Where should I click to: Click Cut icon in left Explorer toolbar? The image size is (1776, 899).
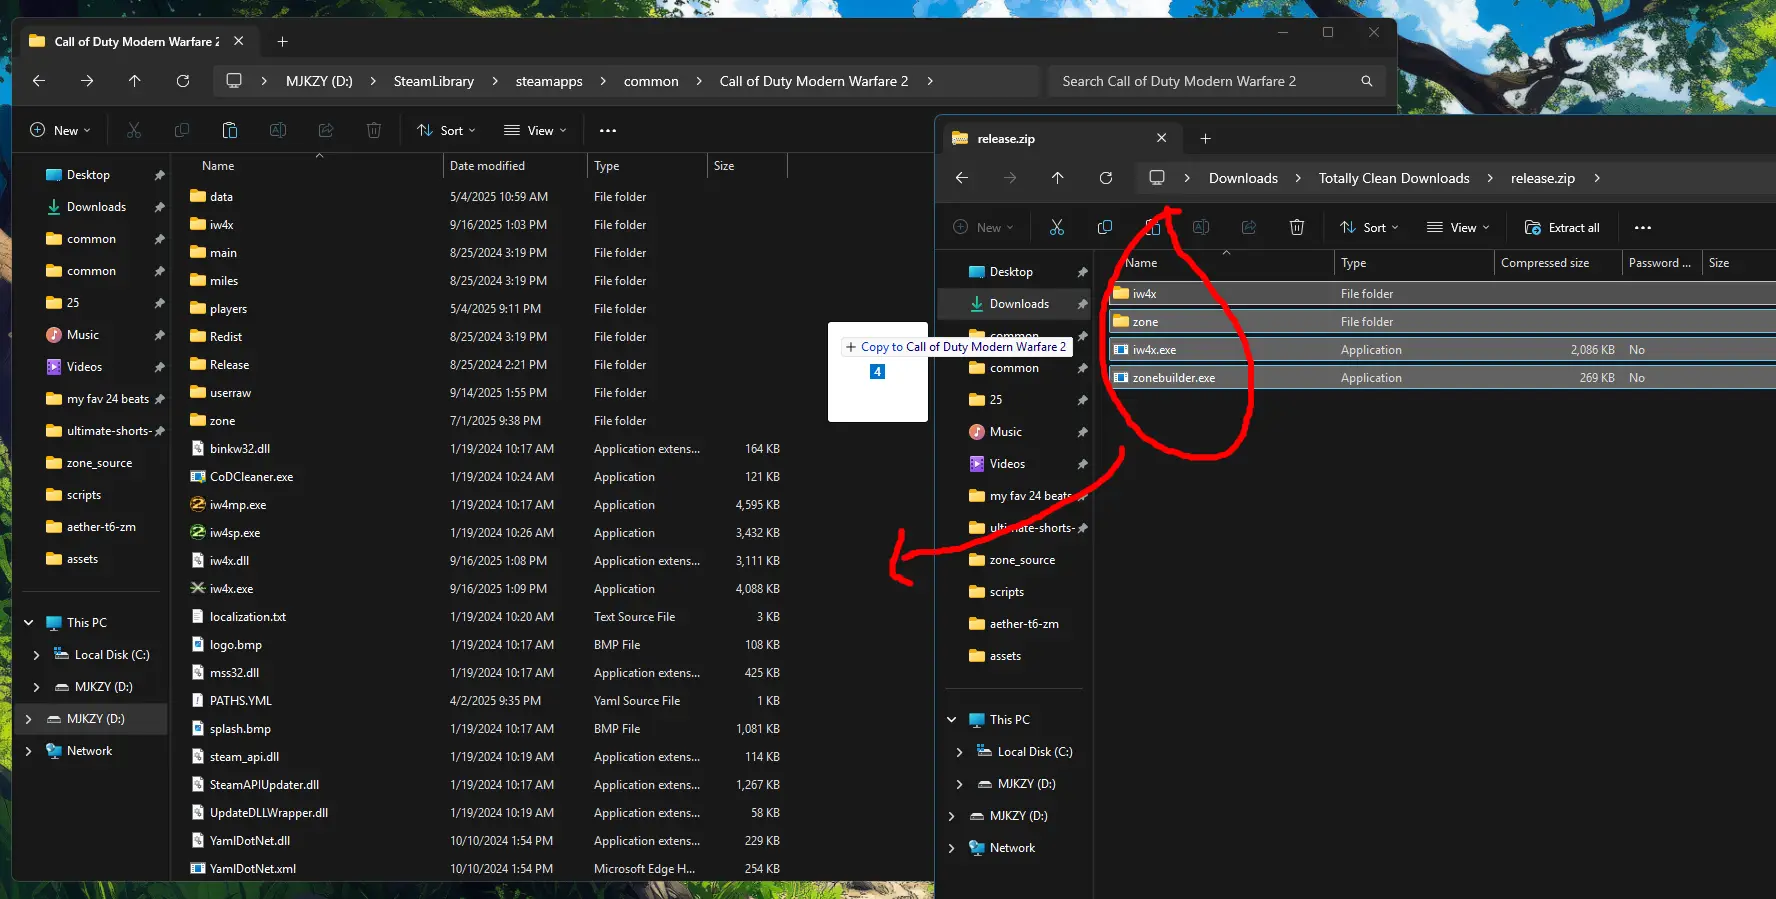coord(134,130)
